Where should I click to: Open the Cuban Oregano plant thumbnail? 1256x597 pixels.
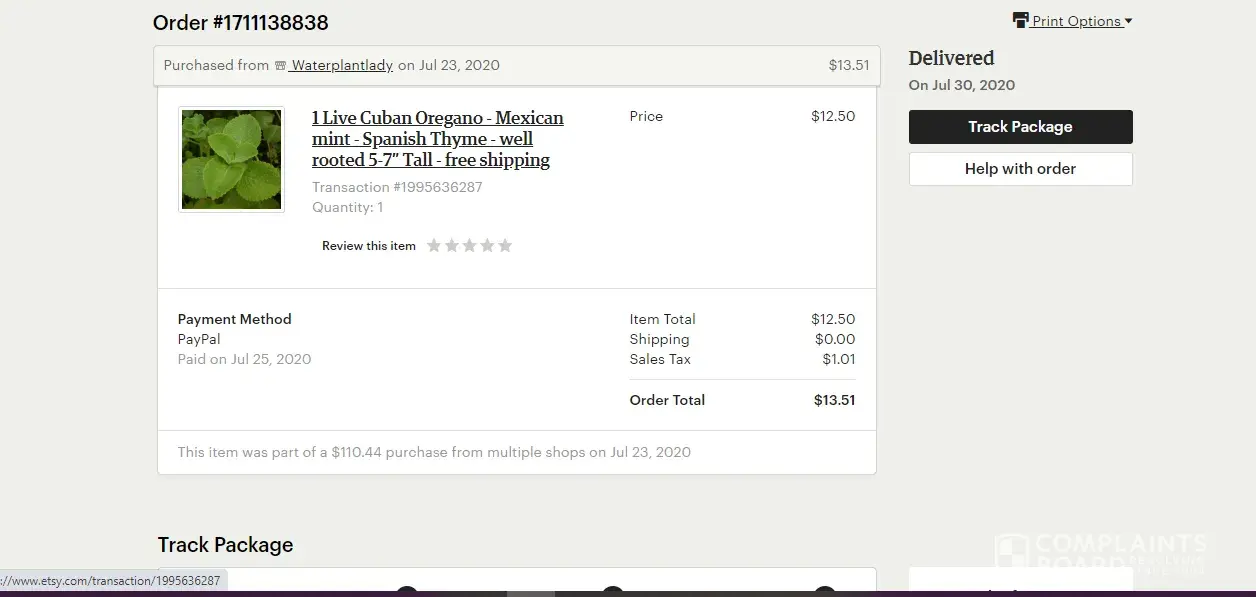tap(231, 159)
